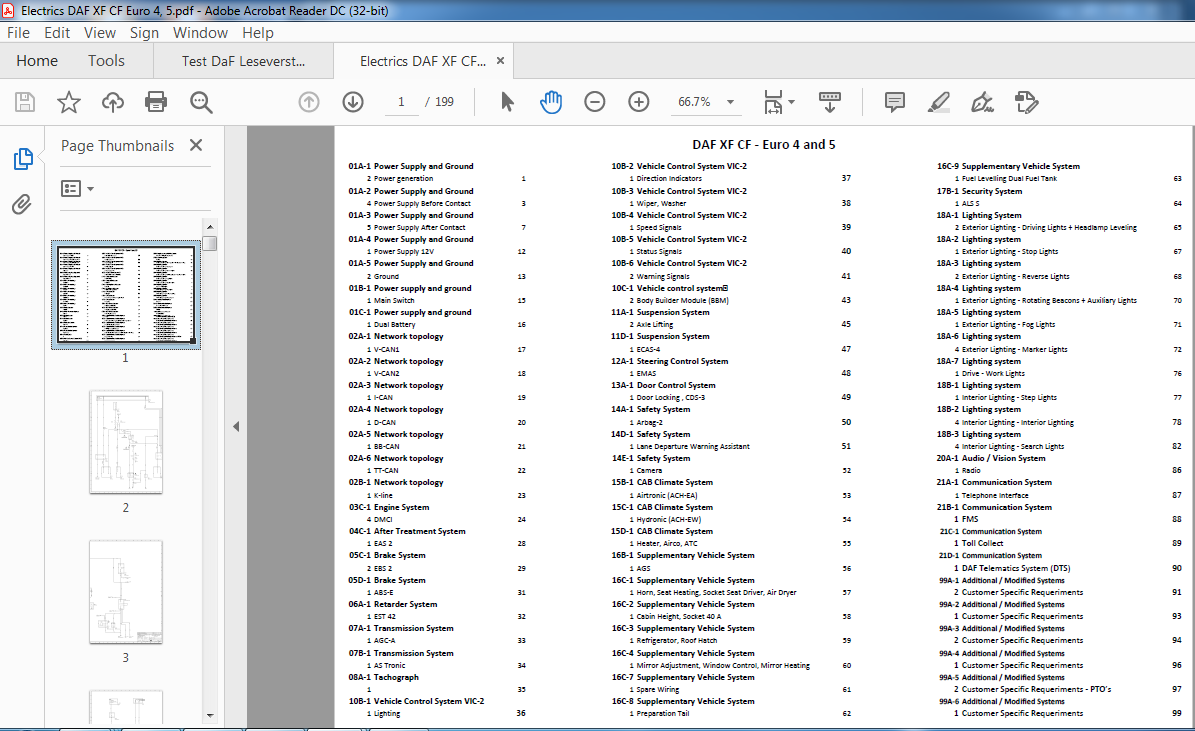Open zoom level dropdown at 66.7%
Image resolution: width=1195 pixels, height=731 pixels.
pyautogui.click(x=730, y=102)
